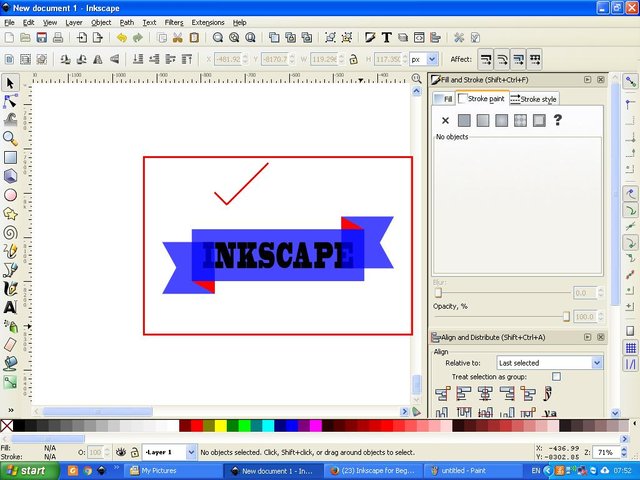The image size is (640, 480).
Task: Expand toolbox overflow chevron
Action: [x=11, y=410]
